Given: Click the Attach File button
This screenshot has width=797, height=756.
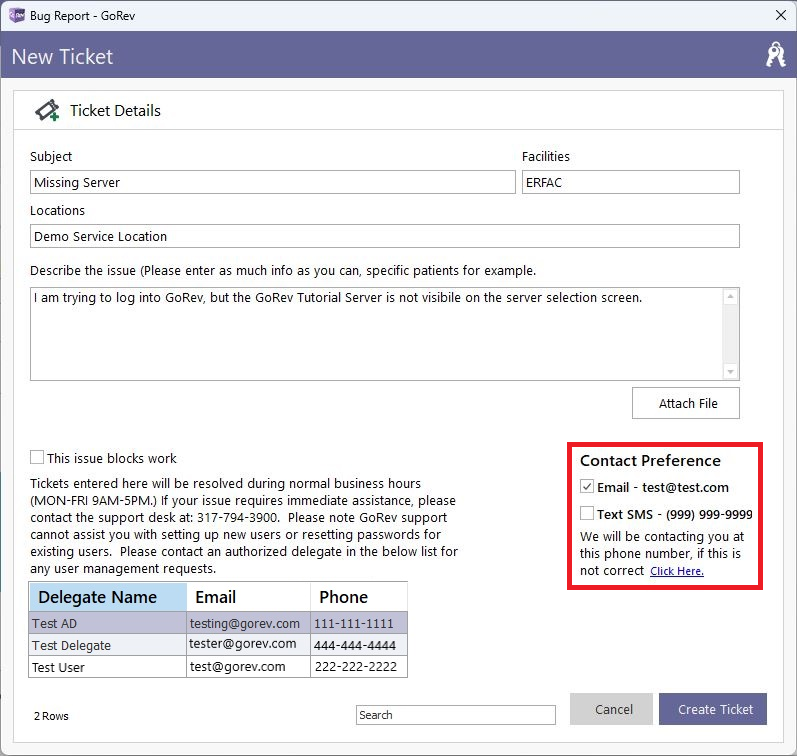Looking at the screenshot, I should point(686,403).
